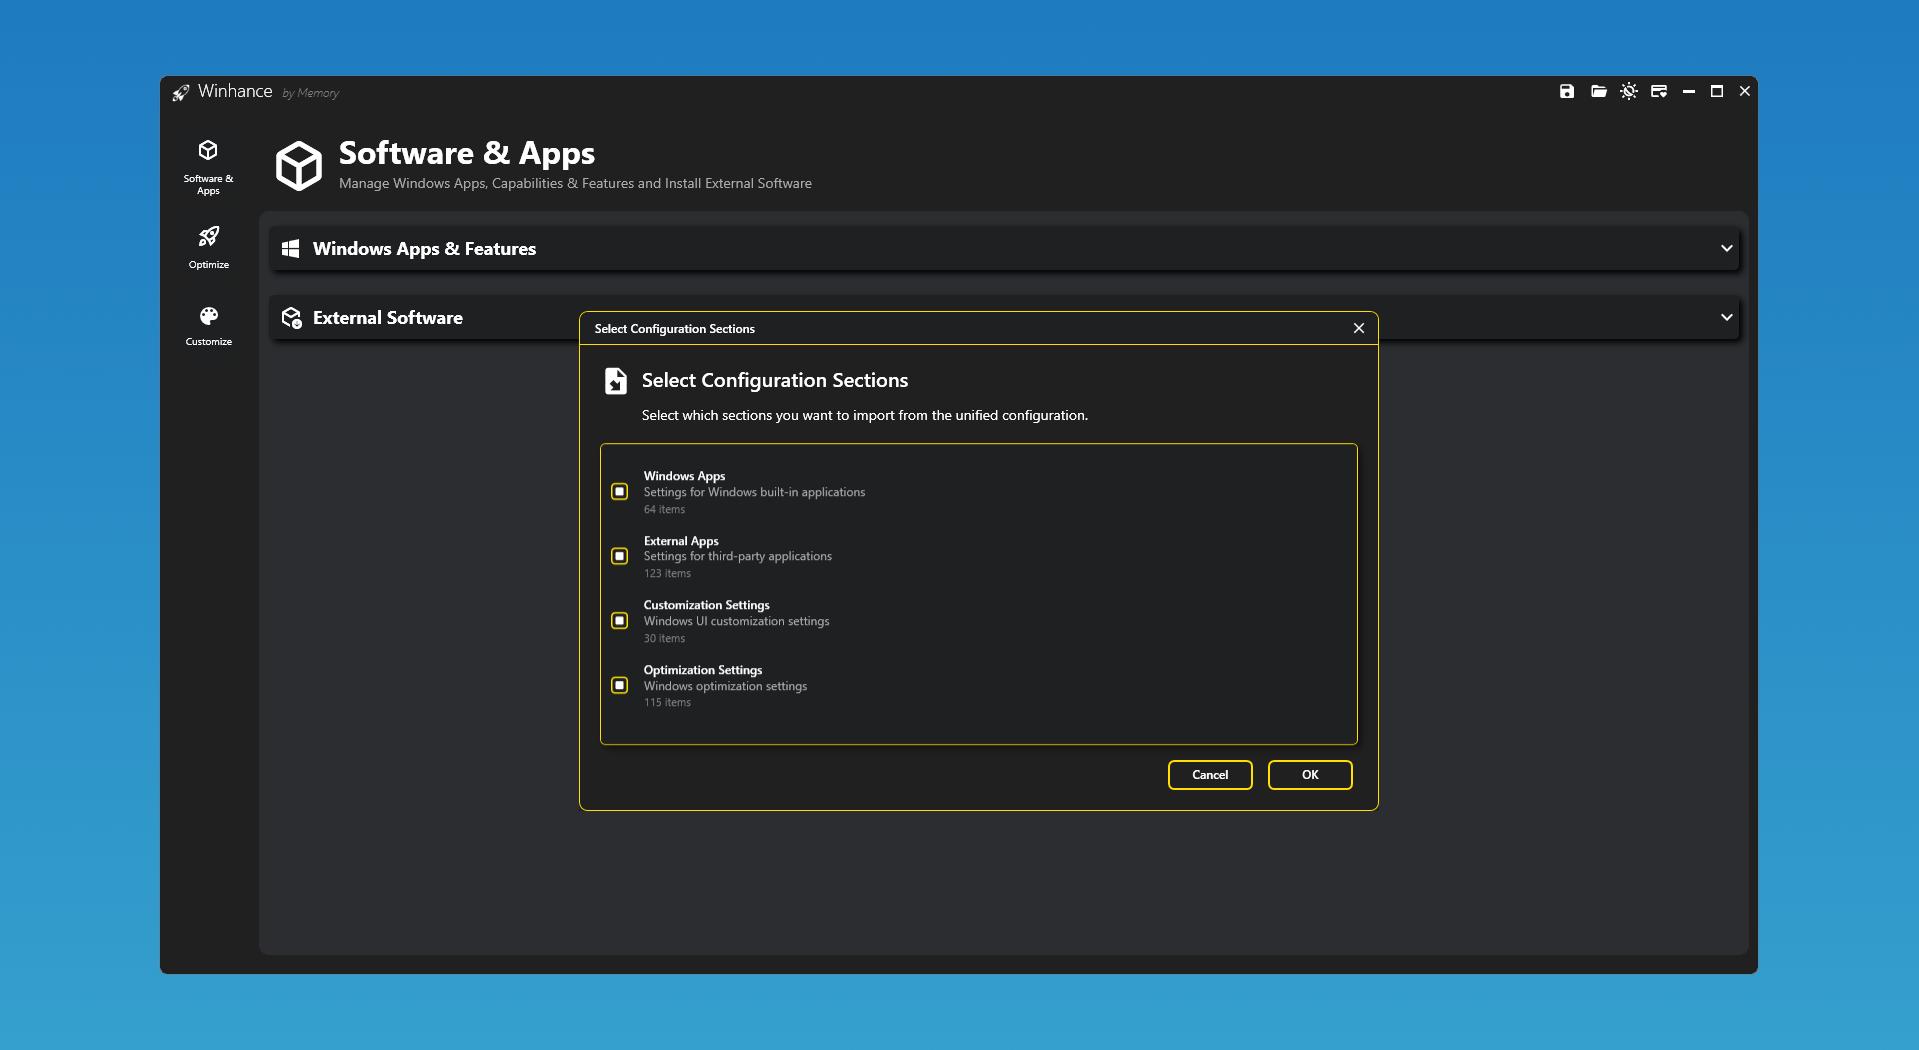Image resolution: width=1919 pixels, height=1050 pixels.
Task: Expand the External Software chevron
Action: pyautogui.click(x=1726, y=317)
